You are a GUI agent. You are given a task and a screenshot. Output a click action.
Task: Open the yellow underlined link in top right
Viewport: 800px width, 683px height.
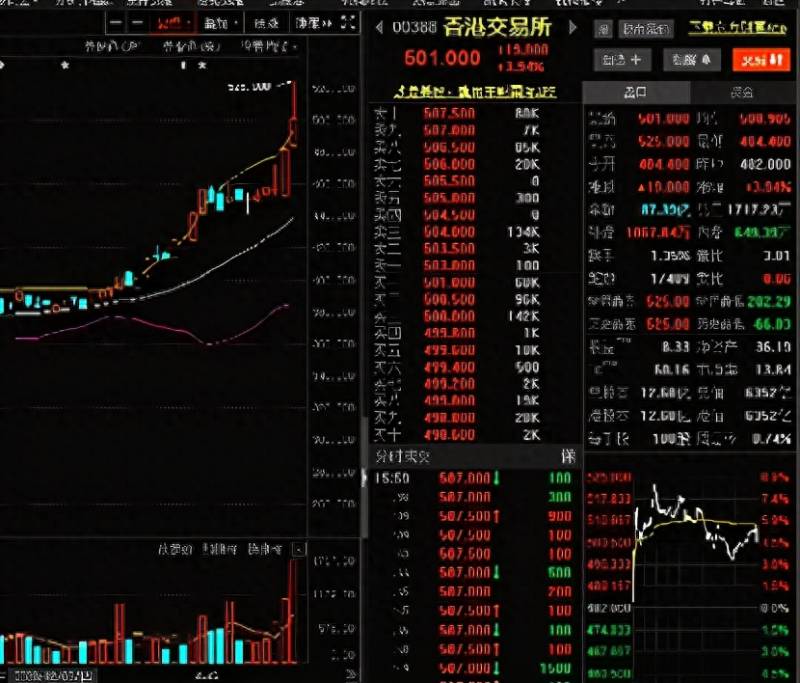tap(738, 28)
